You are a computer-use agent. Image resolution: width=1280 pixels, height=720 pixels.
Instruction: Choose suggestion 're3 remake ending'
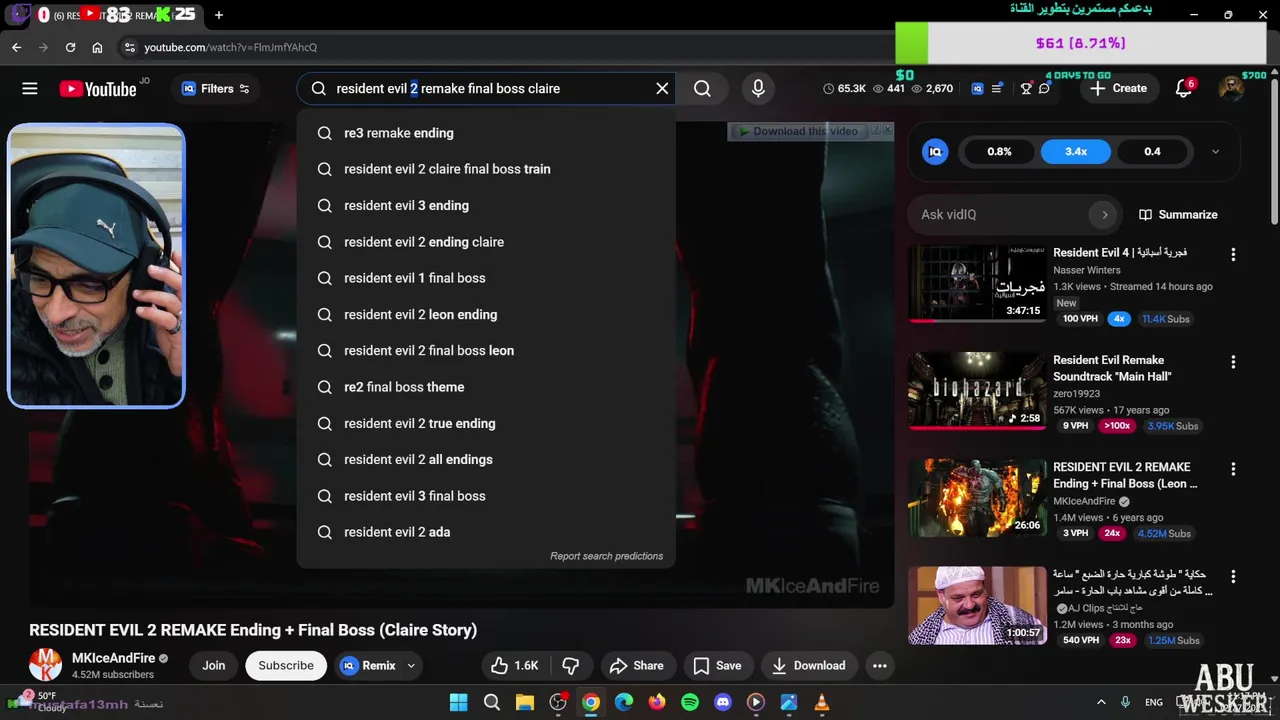(486, 133)
